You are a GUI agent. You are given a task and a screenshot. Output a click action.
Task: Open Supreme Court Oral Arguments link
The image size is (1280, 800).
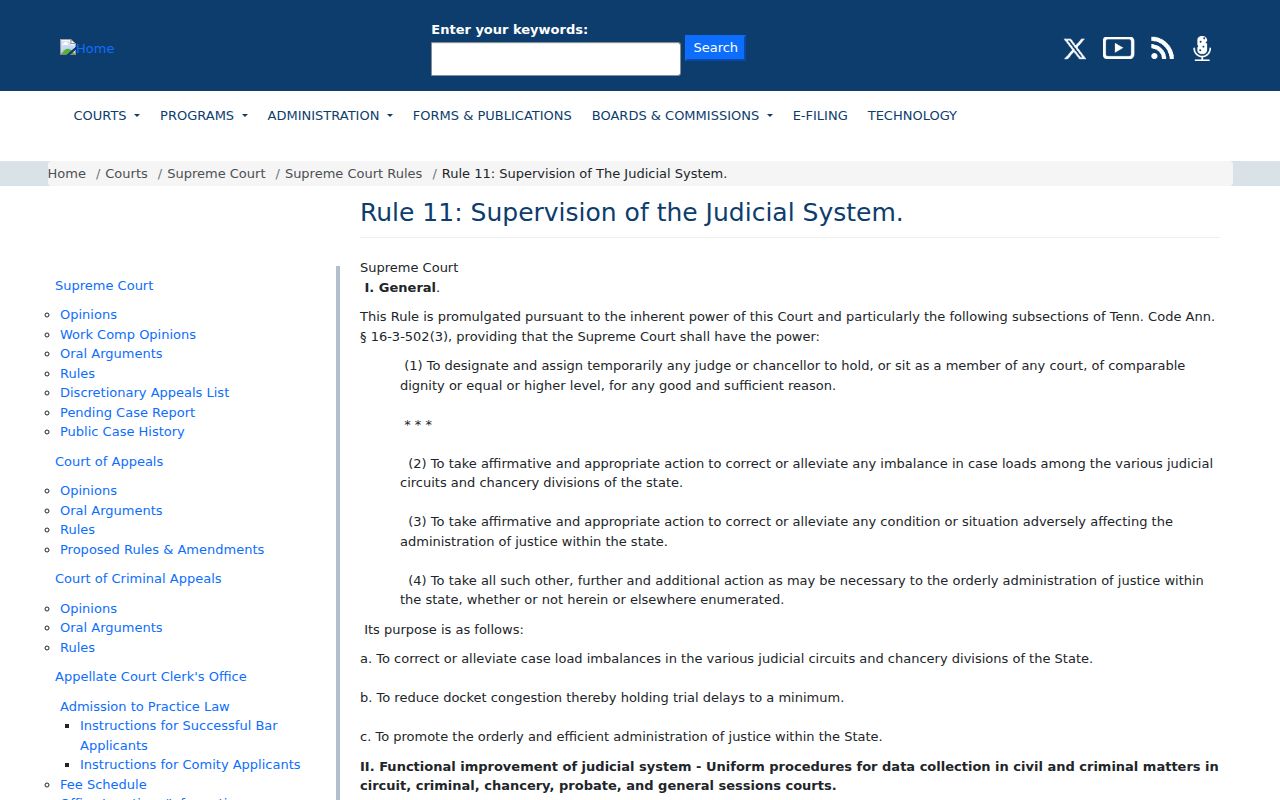(x=111, y=354)
